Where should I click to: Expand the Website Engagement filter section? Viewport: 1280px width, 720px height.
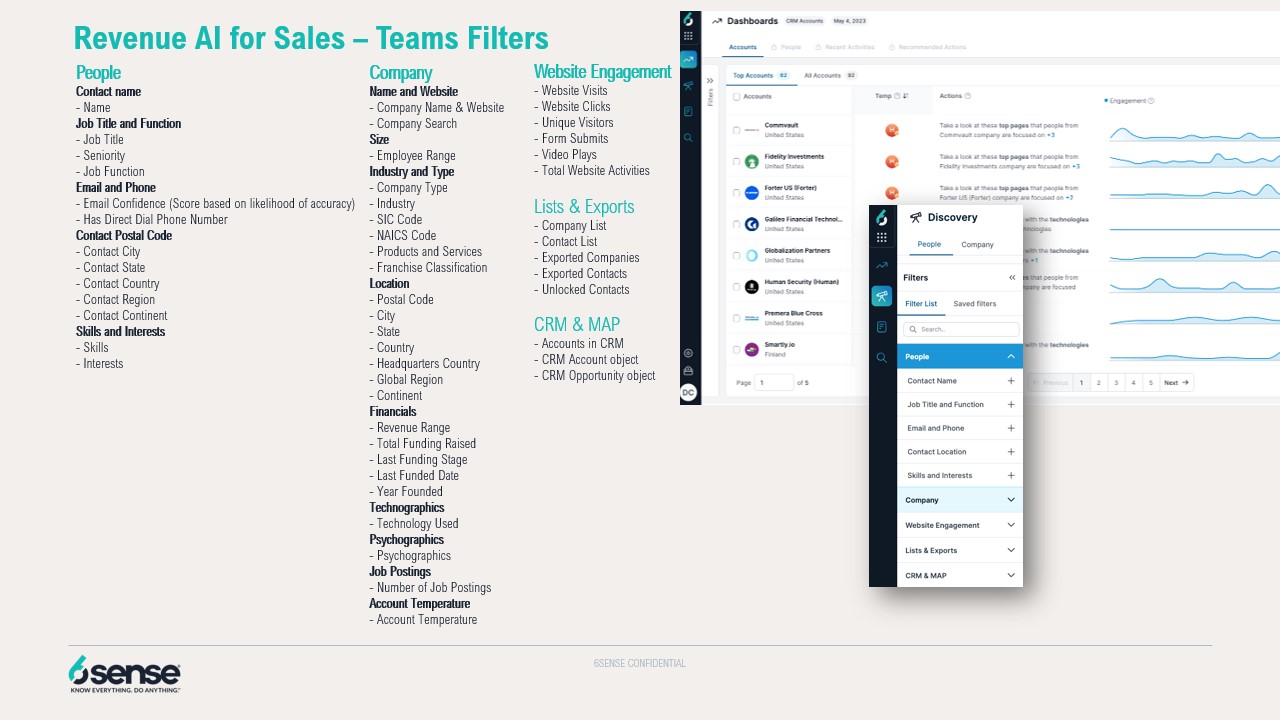[x=960, y=525]
